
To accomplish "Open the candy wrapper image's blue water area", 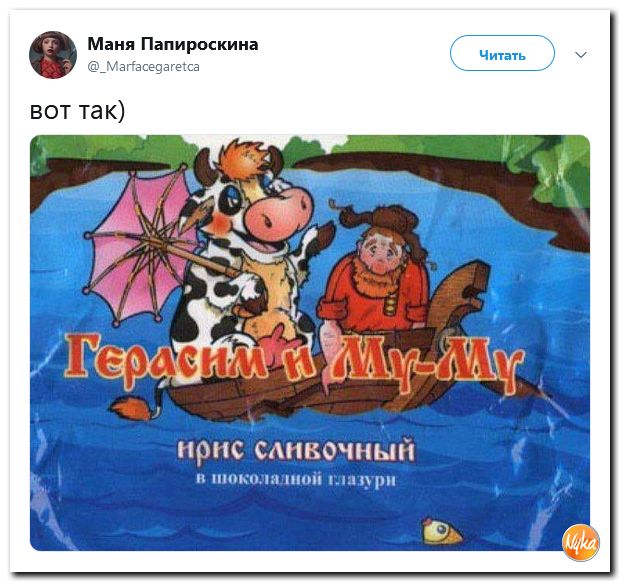I will tap(309, 503).
